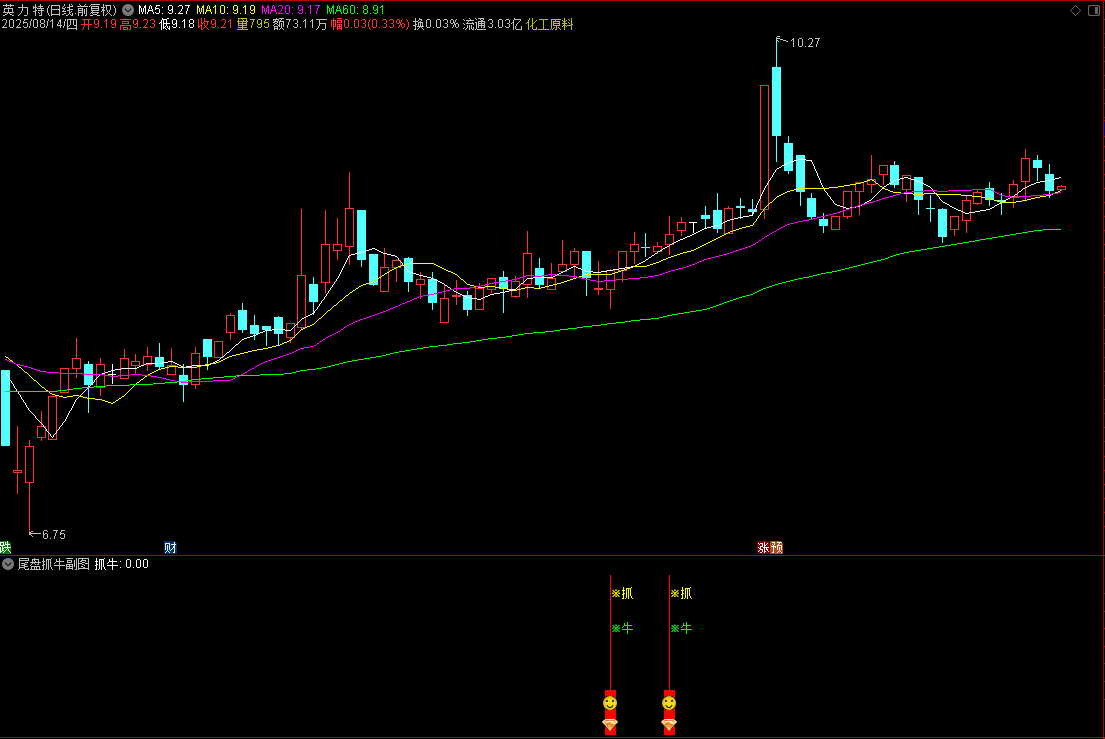The height and width of the screenshot is (739, 1105).
Task: Click the green 跌 marker
Action: 6,547
